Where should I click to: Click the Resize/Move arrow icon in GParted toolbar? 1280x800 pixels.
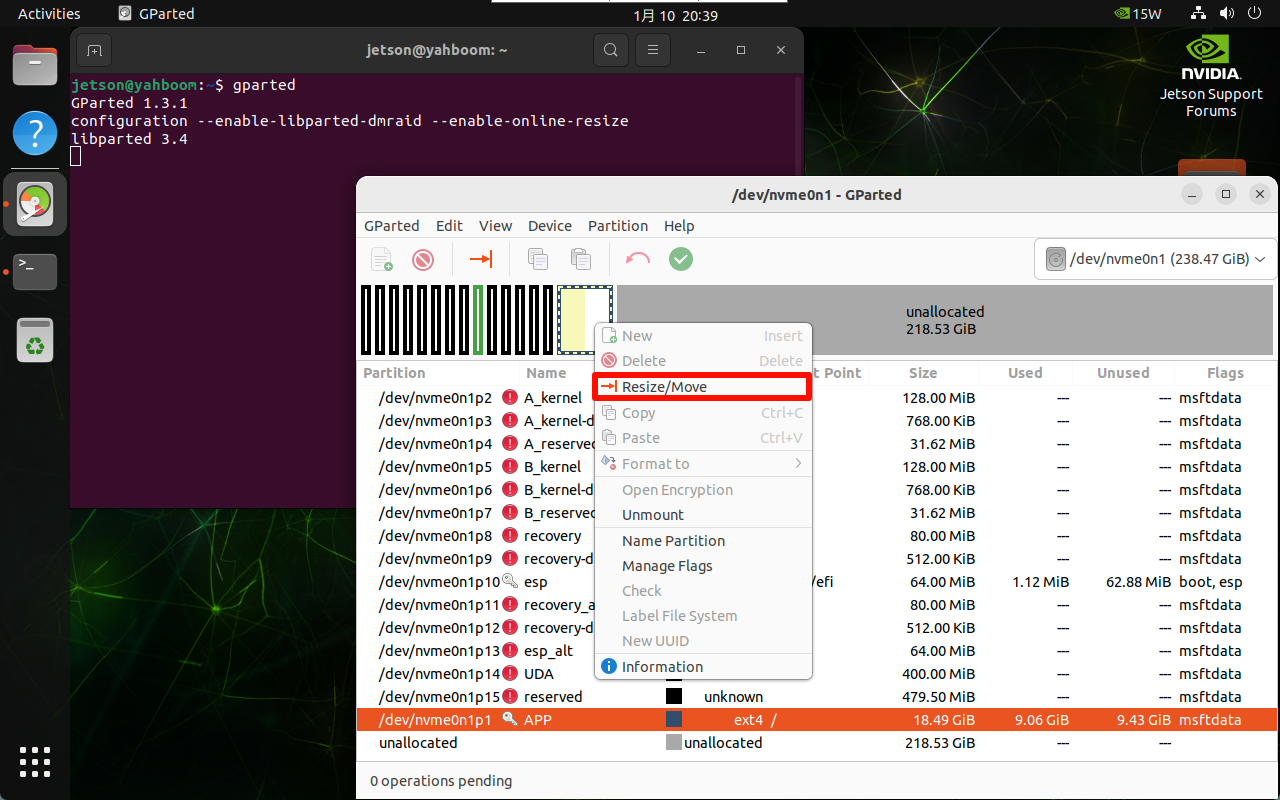click(x=481, y=259)
